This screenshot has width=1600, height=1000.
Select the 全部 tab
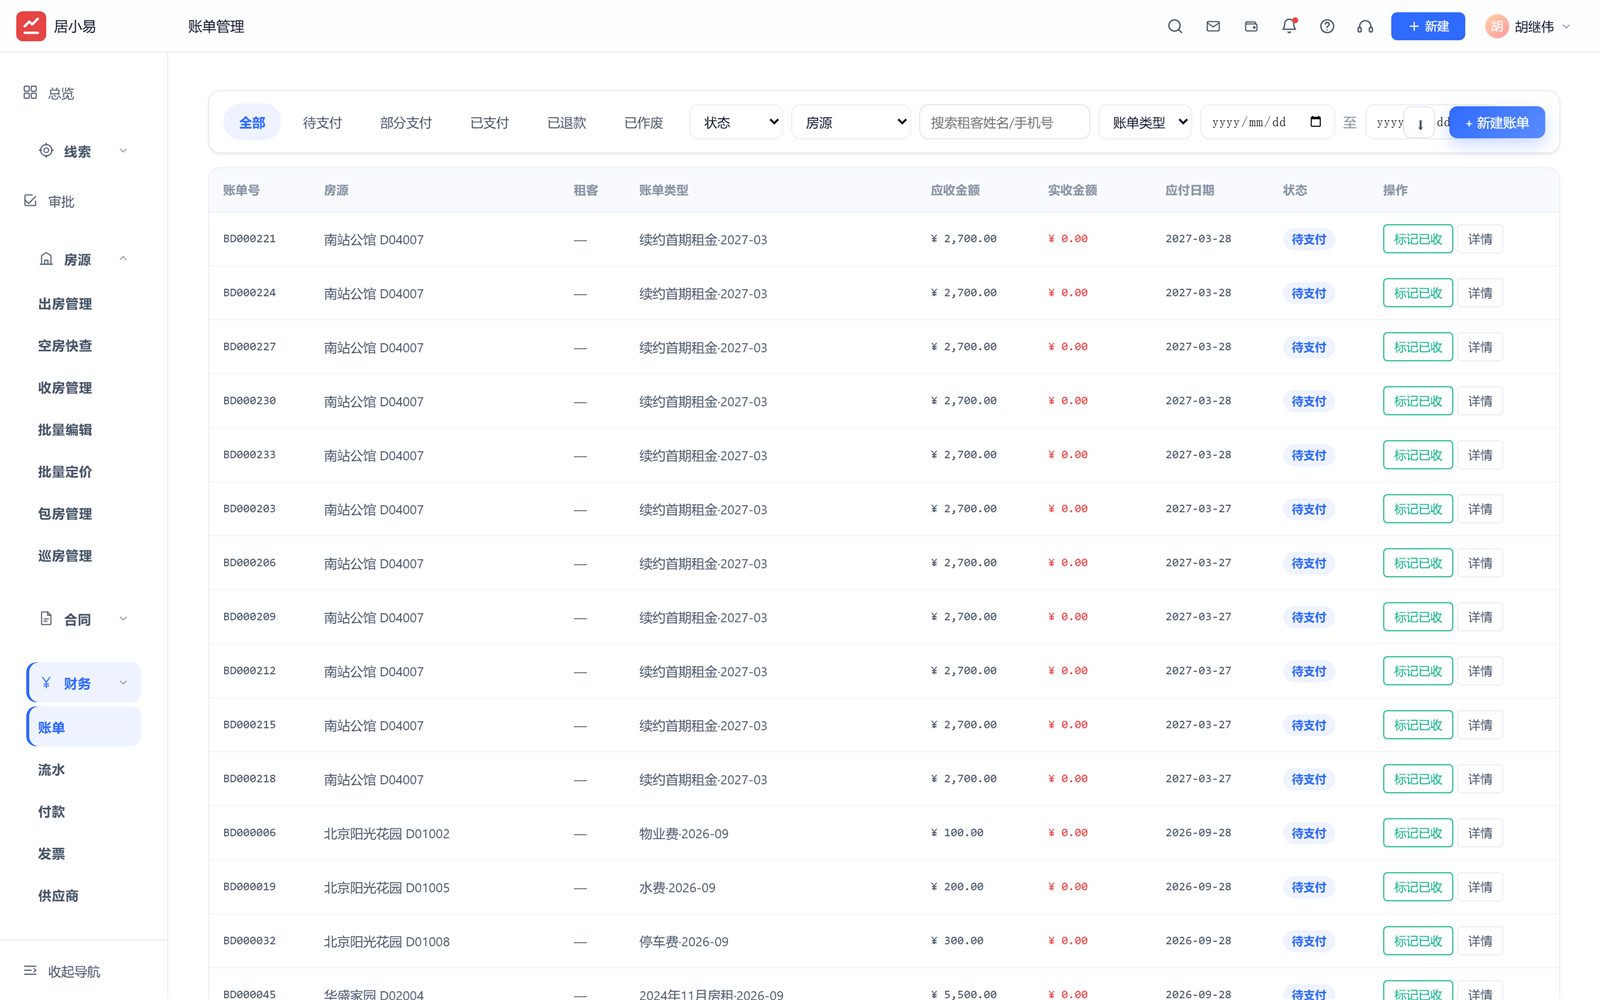252,122
